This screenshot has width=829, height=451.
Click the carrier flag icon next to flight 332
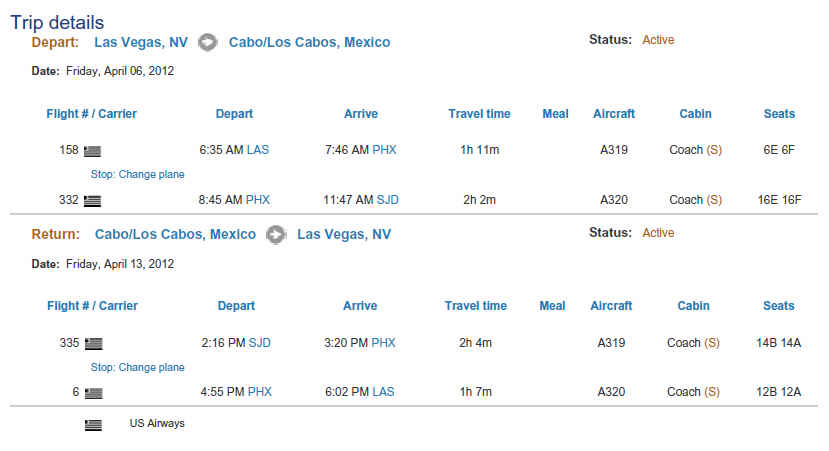92,201
